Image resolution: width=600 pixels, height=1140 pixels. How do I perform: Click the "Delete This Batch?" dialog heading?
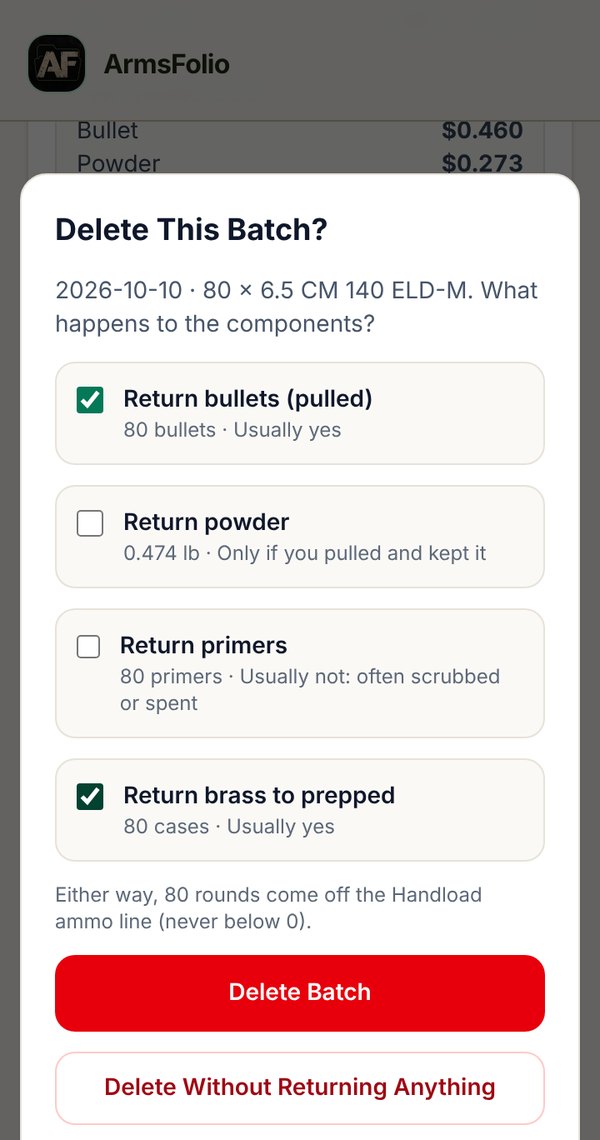point(191,230)
